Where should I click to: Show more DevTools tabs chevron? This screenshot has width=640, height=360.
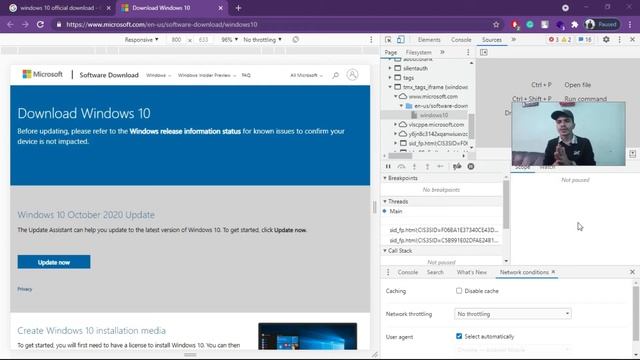click(514, 40)
